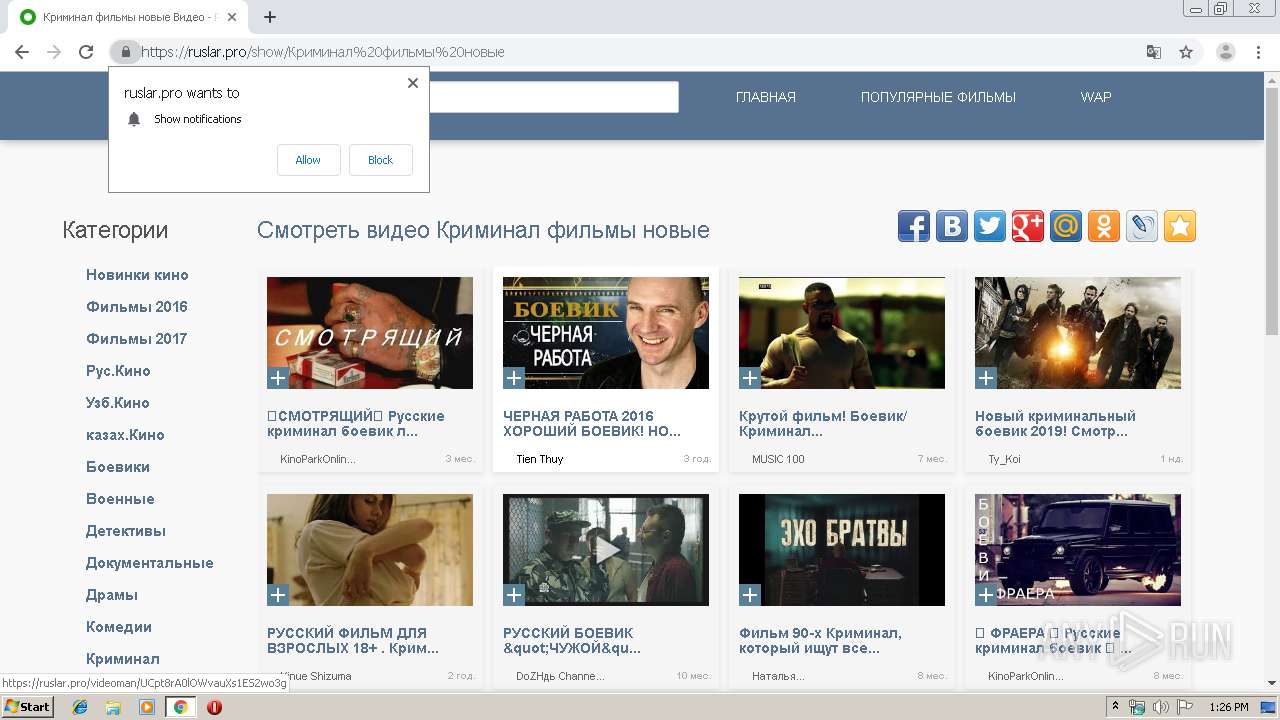The height and width of the screenshot is (720, 1280).
Task: Add ЧЕРНАЯ РАБОТА video with plus icon
Action: click(x=514, y=378)
